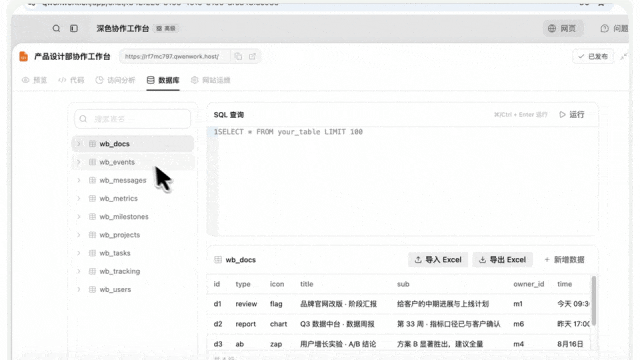Viewport: 640px width, 360px height.
Task: Select the wb_projects table
Action: point(133,235)
